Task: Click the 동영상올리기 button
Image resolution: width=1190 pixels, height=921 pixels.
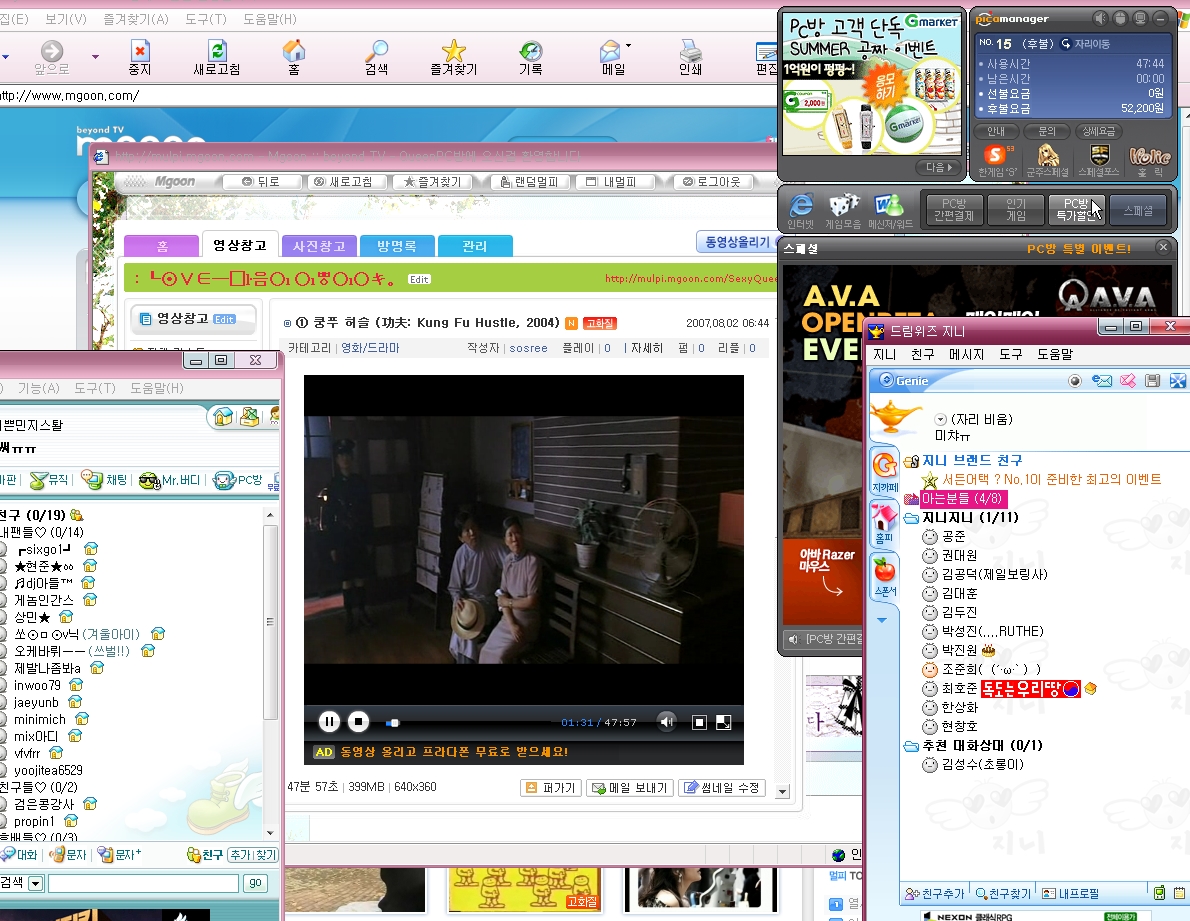Action: pos(736,242)
